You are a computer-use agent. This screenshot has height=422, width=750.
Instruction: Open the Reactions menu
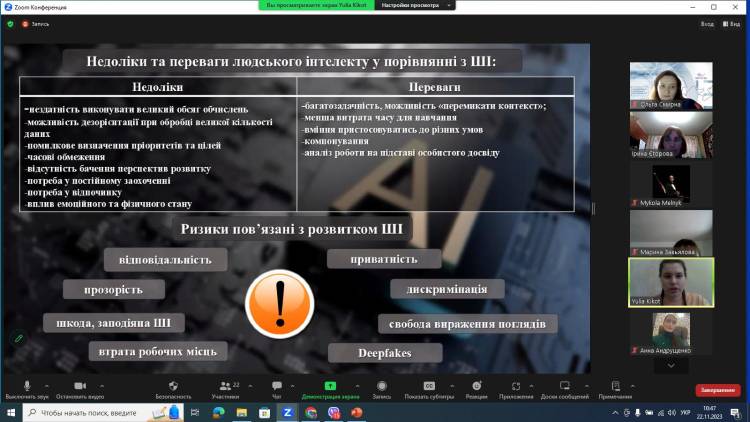coord(476,386)
